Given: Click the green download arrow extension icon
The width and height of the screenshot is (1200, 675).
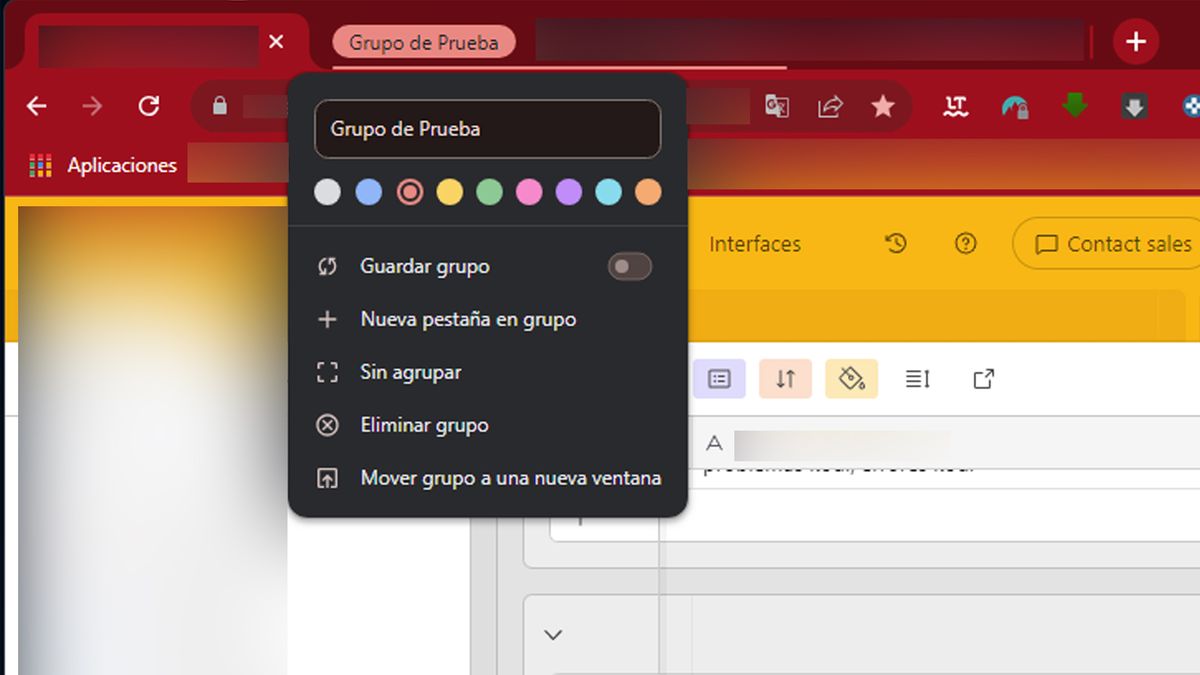Looking at the screenshot, I should pyautogui.click(x=1074, y=106).
